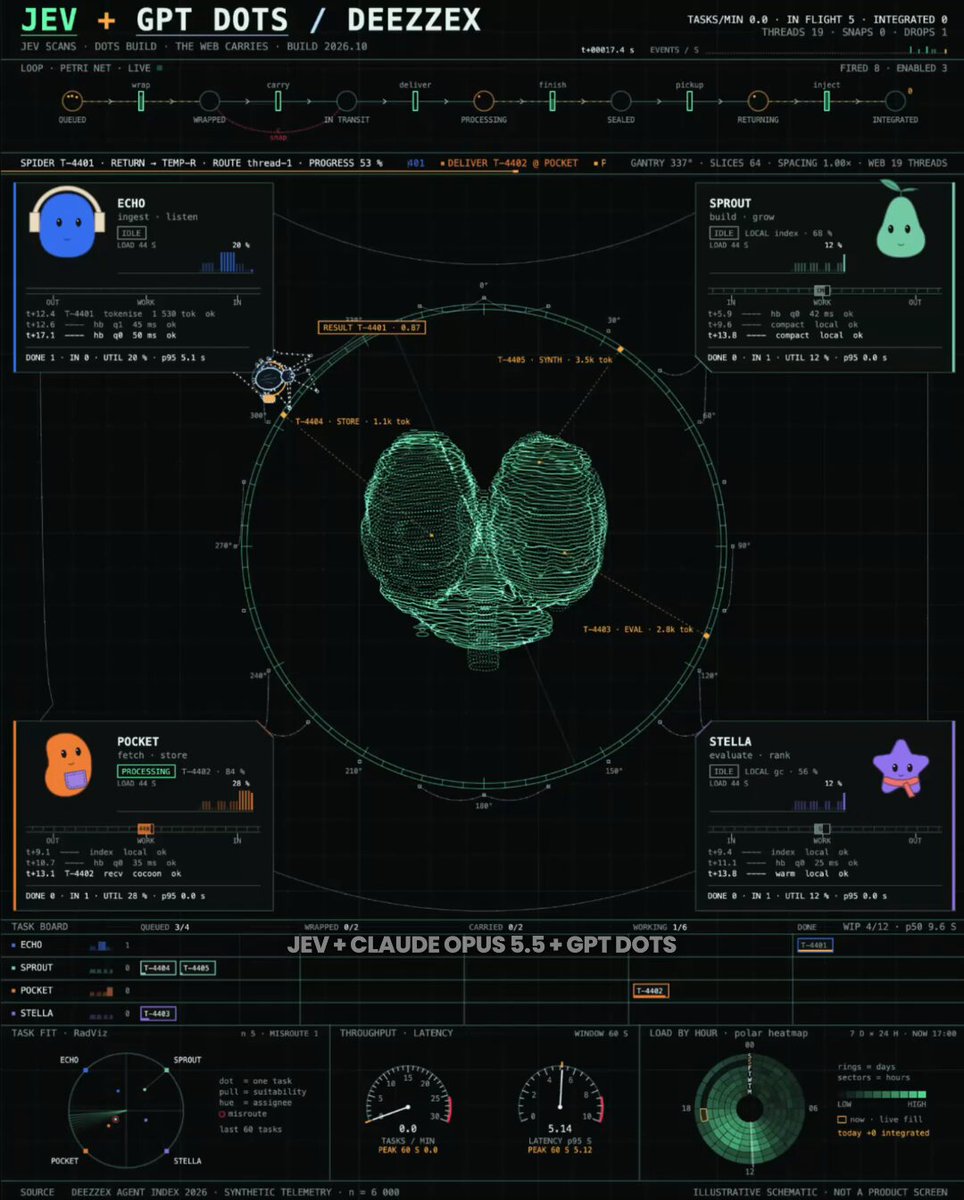This screenshot has height=1200, width=964.
Task: Click the T-4404 STORE 1.1k tok label
Action: coord(352,421)
